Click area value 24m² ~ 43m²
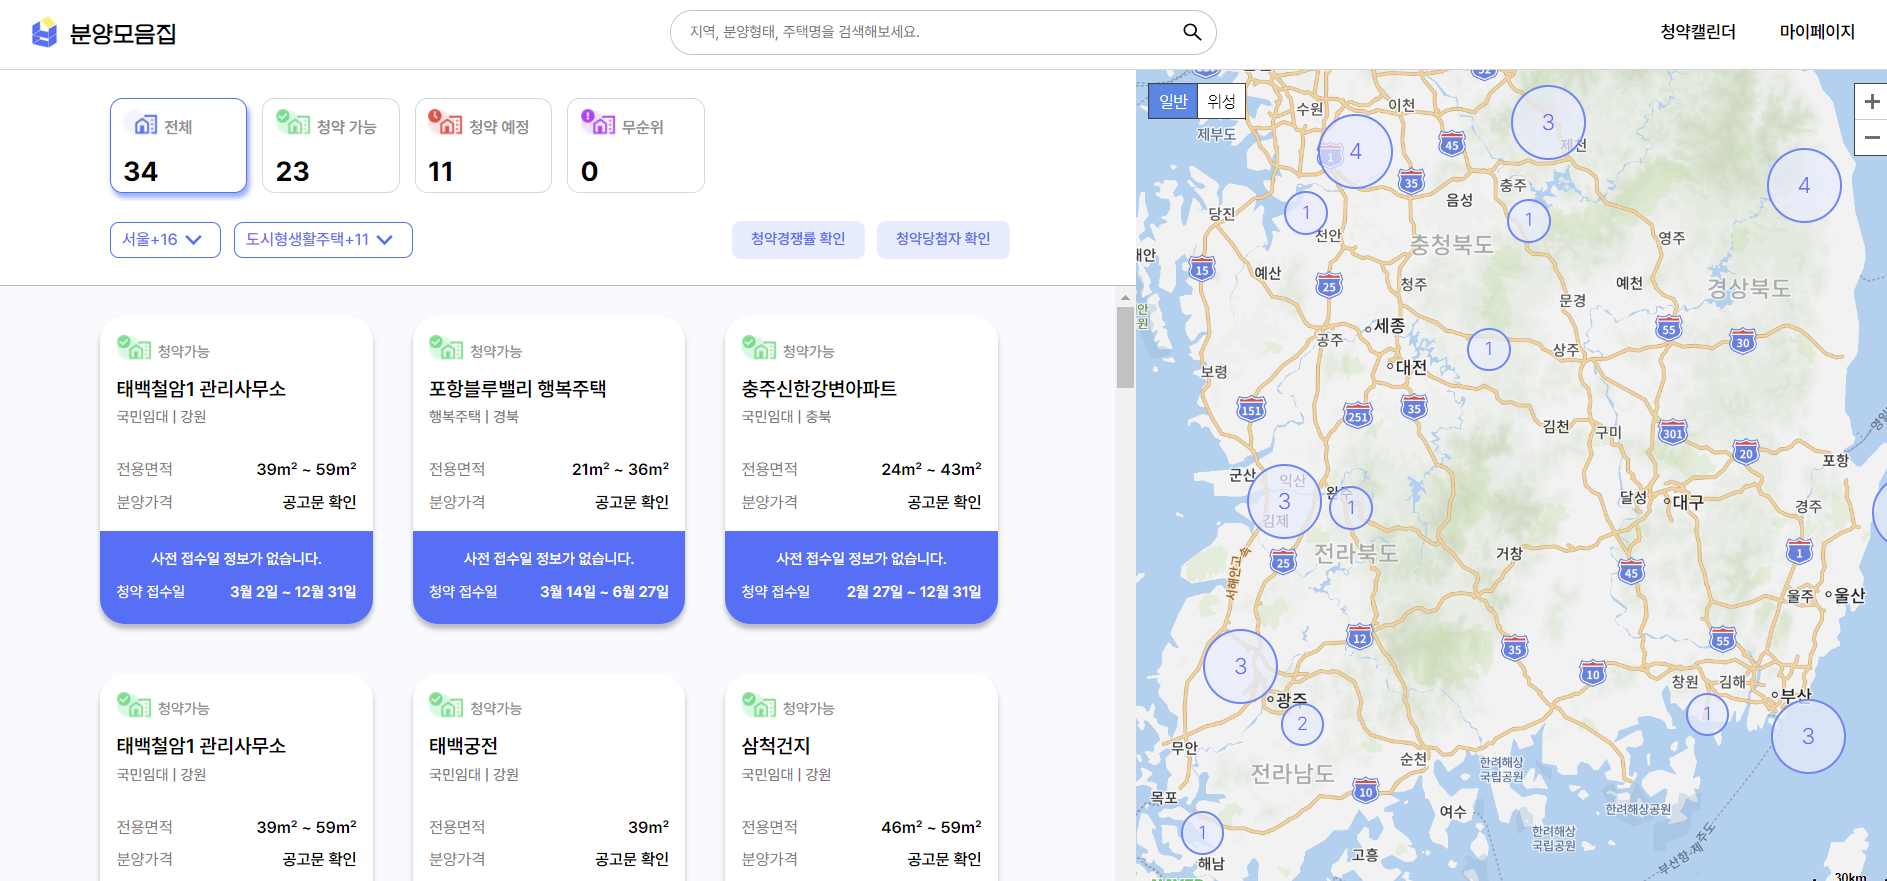The image size is (1887, 881). (931, 469)
